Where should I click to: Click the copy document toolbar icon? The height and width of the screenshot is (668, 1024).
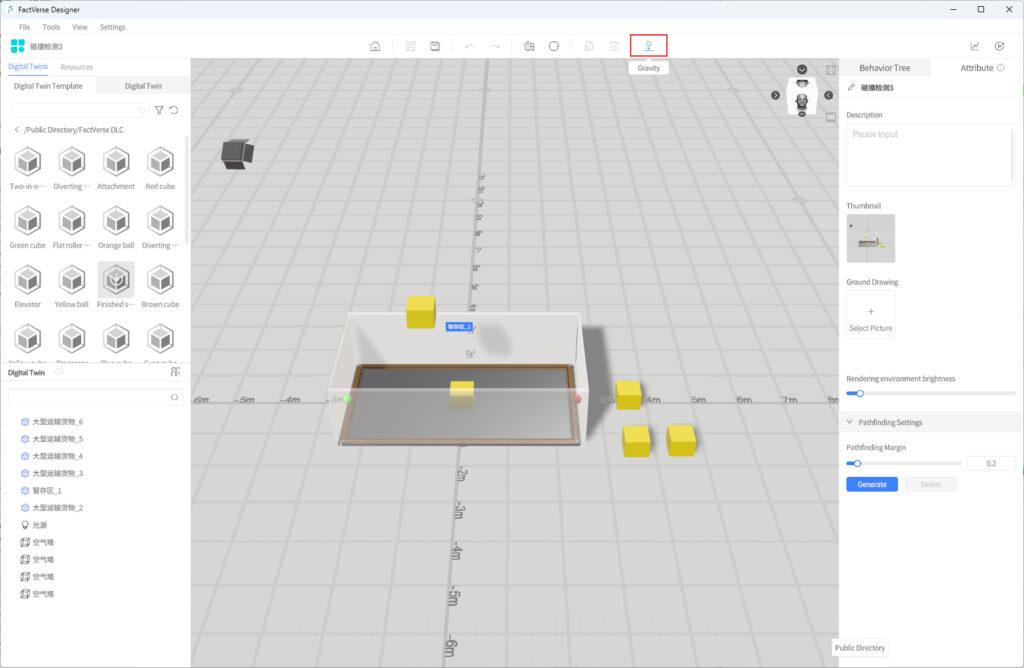(x=588, y=46)
